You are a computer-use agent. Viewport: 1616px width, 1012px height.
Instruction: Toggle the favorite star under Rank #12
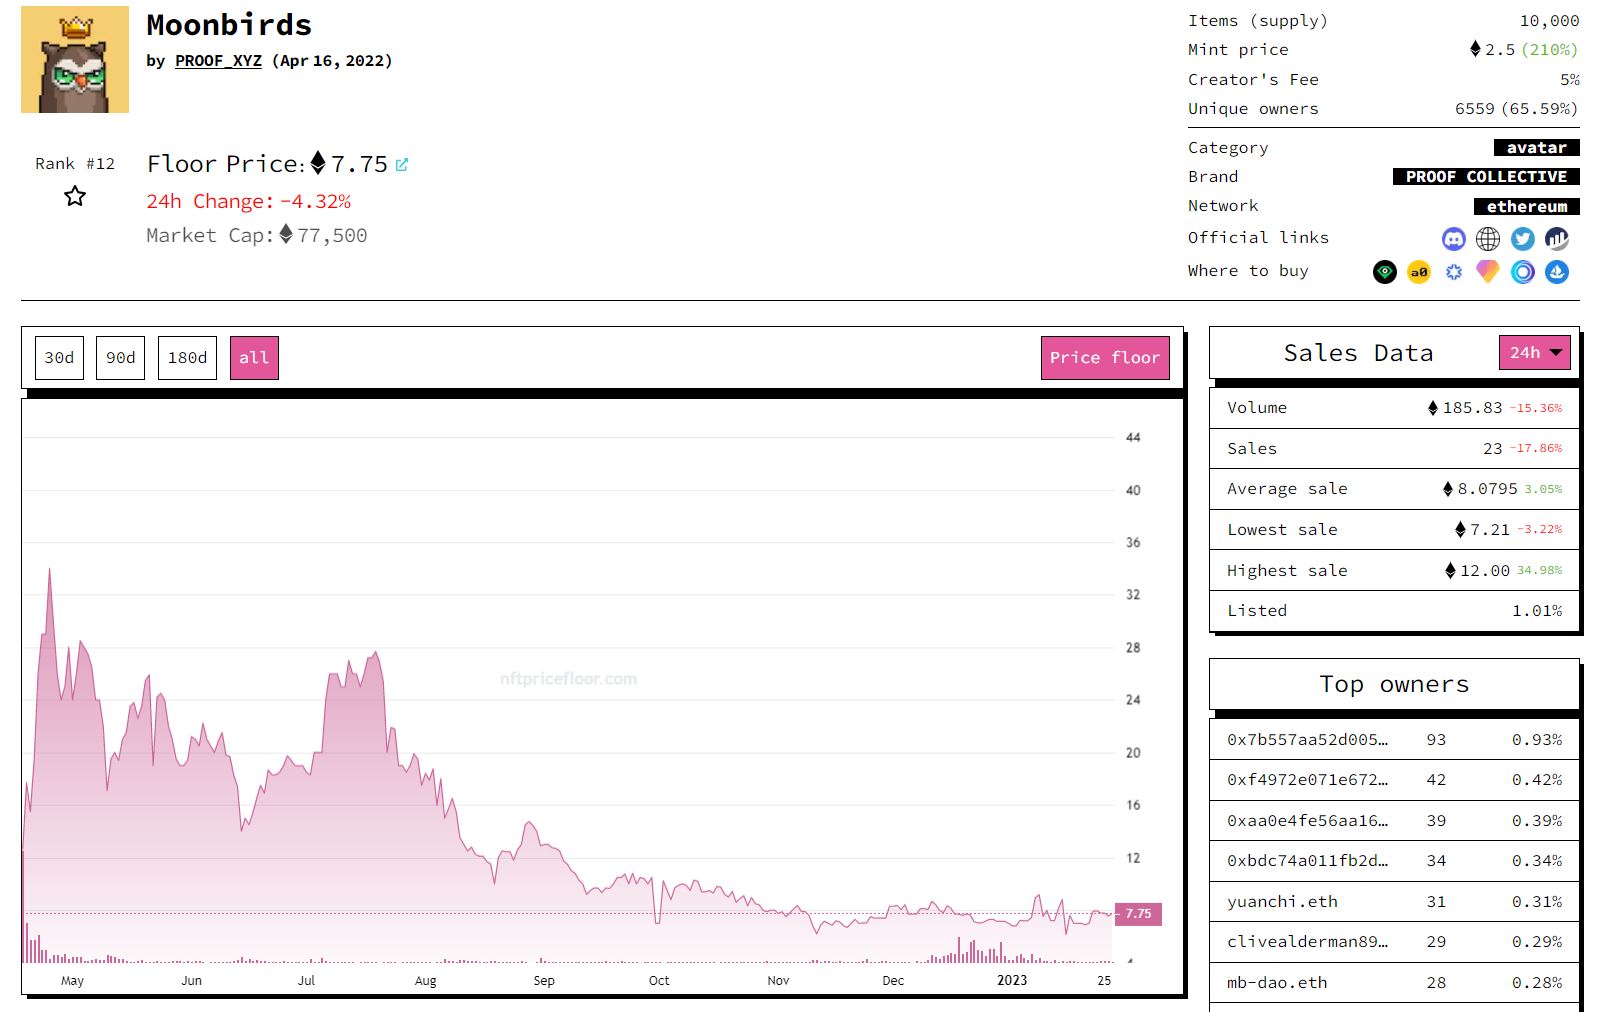(75, 196)
